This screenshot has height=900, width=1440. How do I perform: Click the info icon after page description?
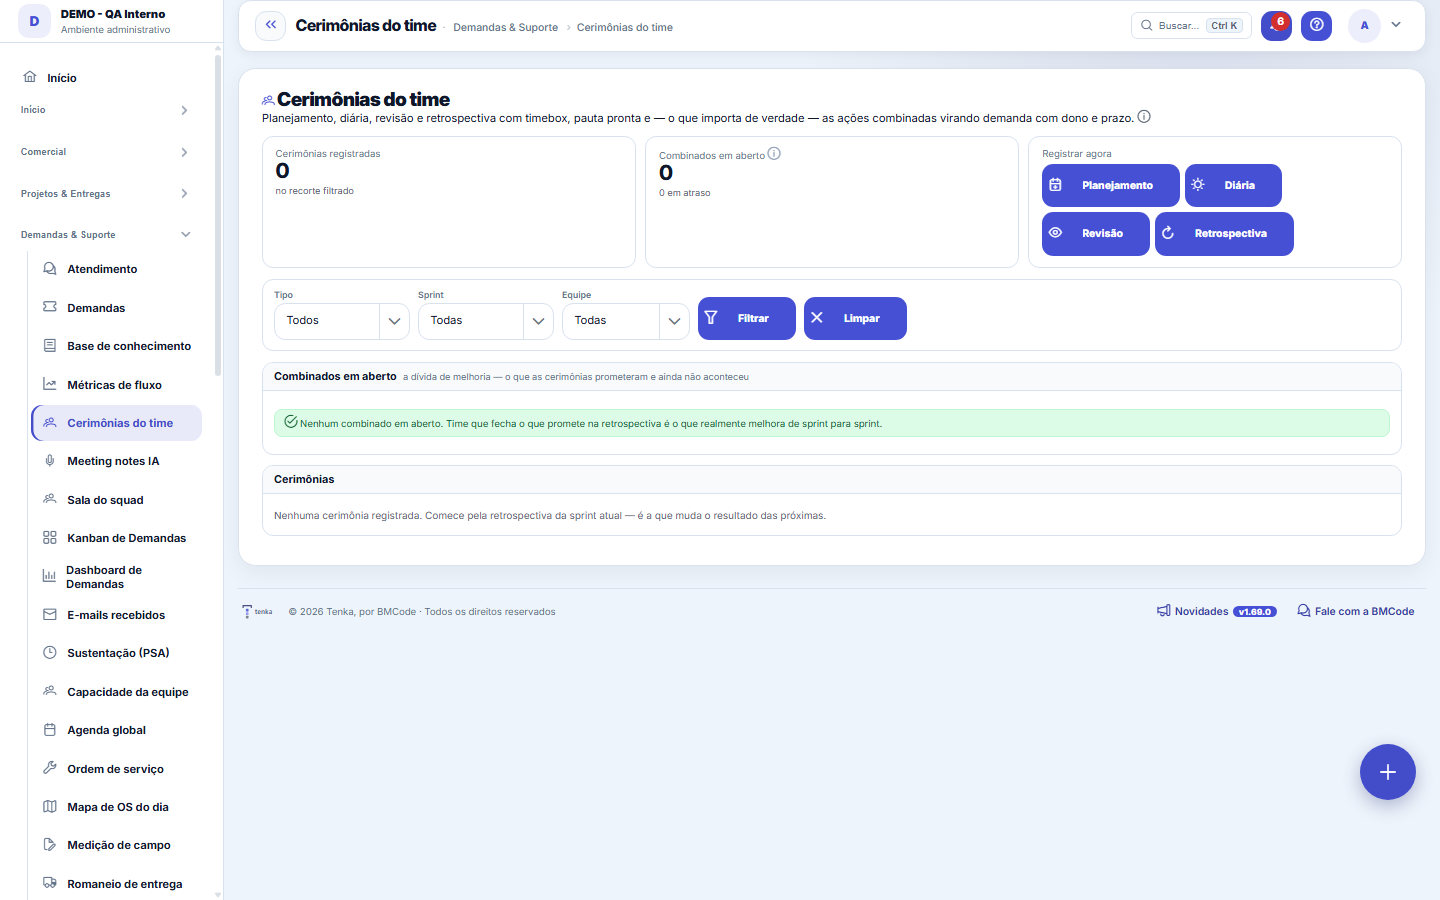[1144, 117]
